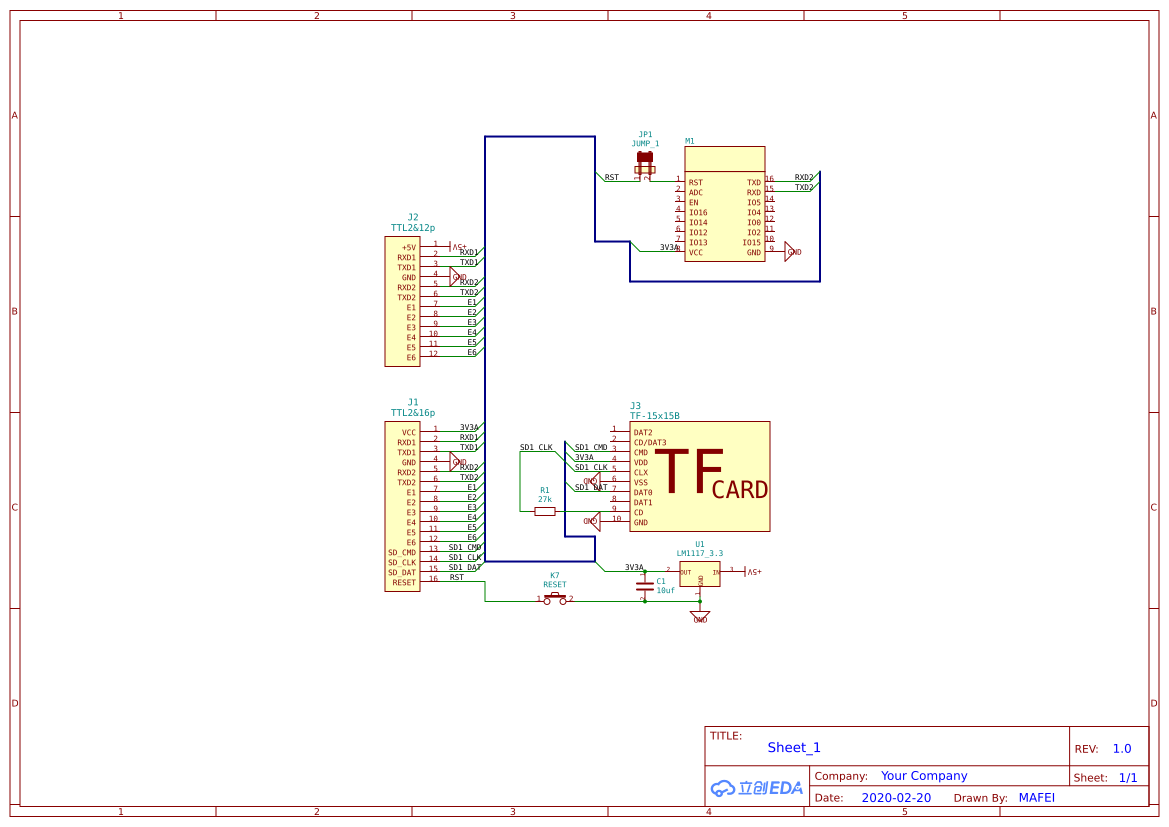This screenshot has height=827, width=1169.
Task: Click the +5V power flag at U1 IN
Action: [x=753, y=572]
